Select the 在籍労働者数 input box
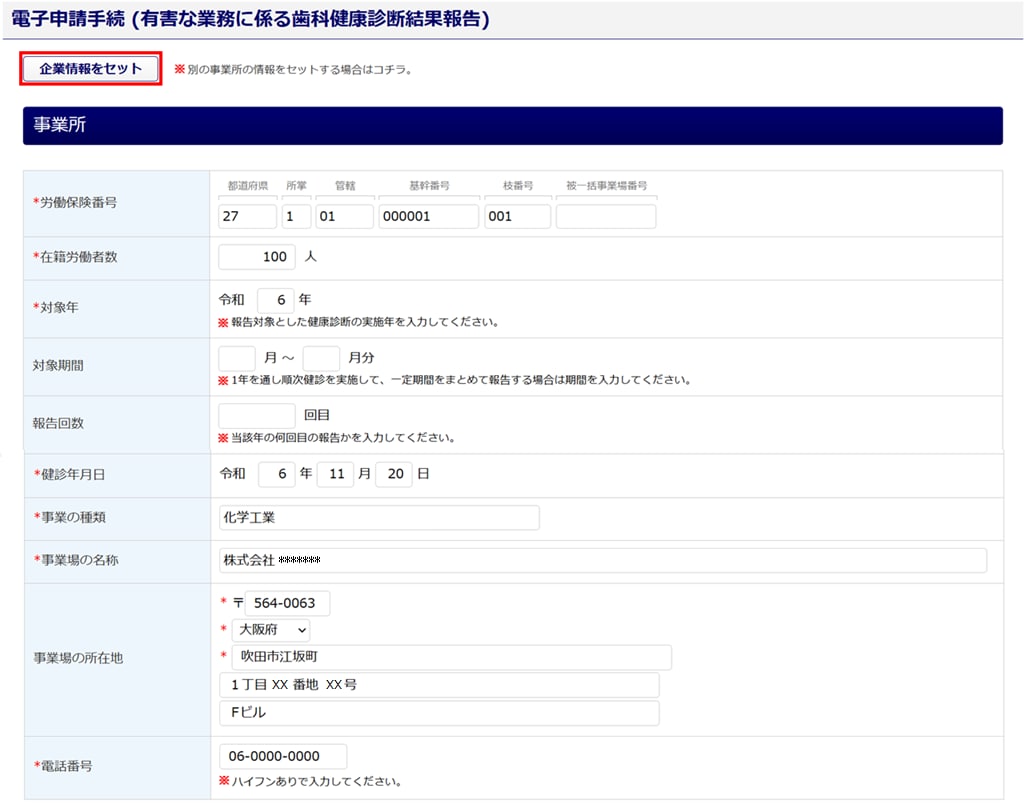 257,257
